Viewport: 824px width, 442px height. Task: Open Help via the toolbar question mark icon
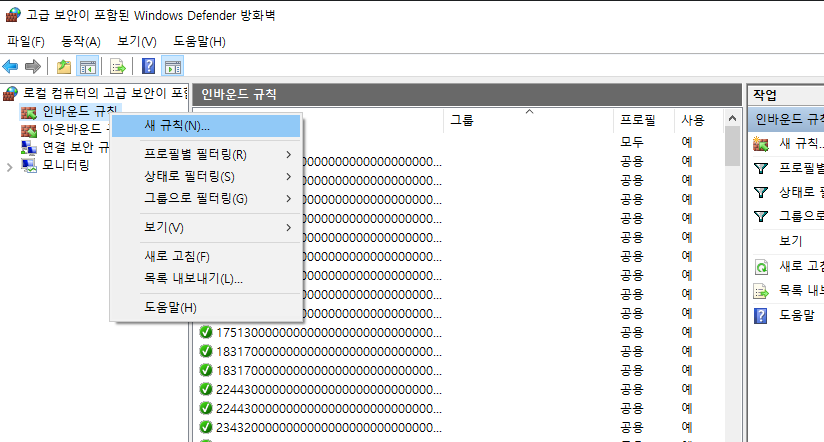pos(149,66)
